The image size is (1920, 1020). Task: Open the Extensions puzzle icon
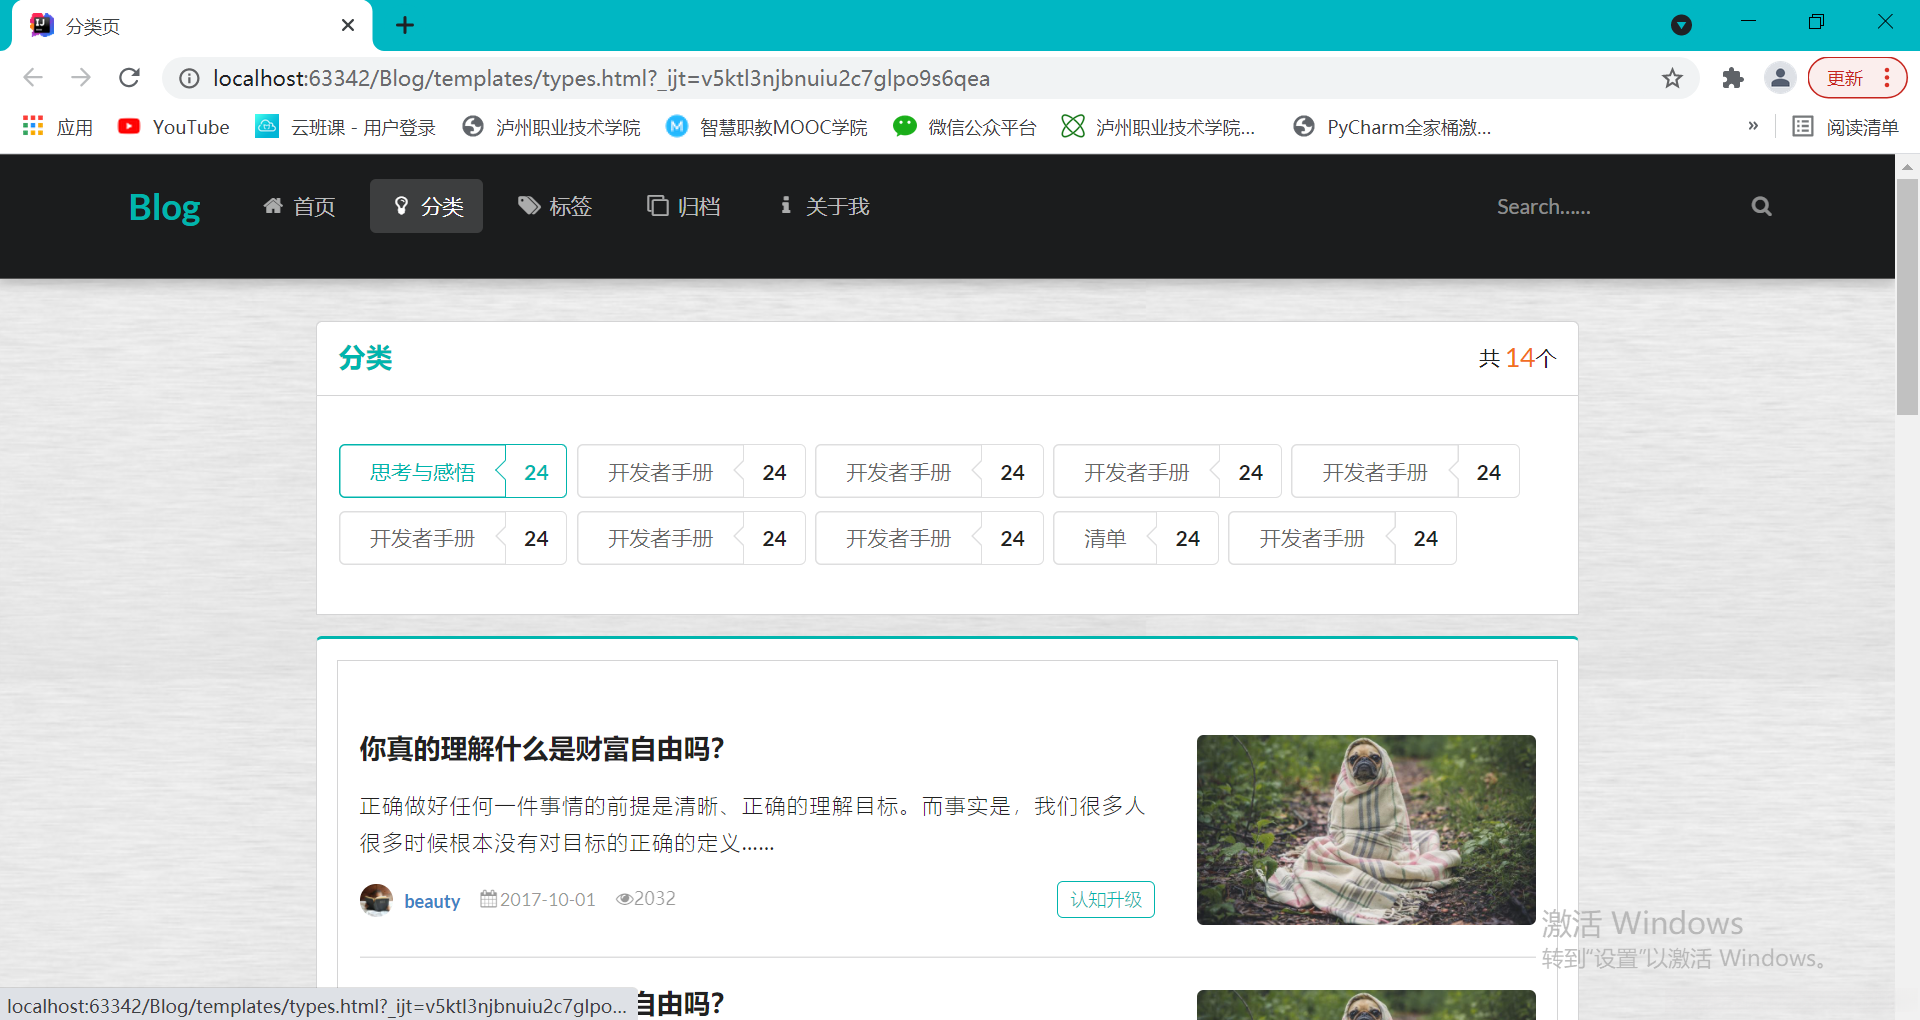pyautogui.click(x=1733, y=78)
